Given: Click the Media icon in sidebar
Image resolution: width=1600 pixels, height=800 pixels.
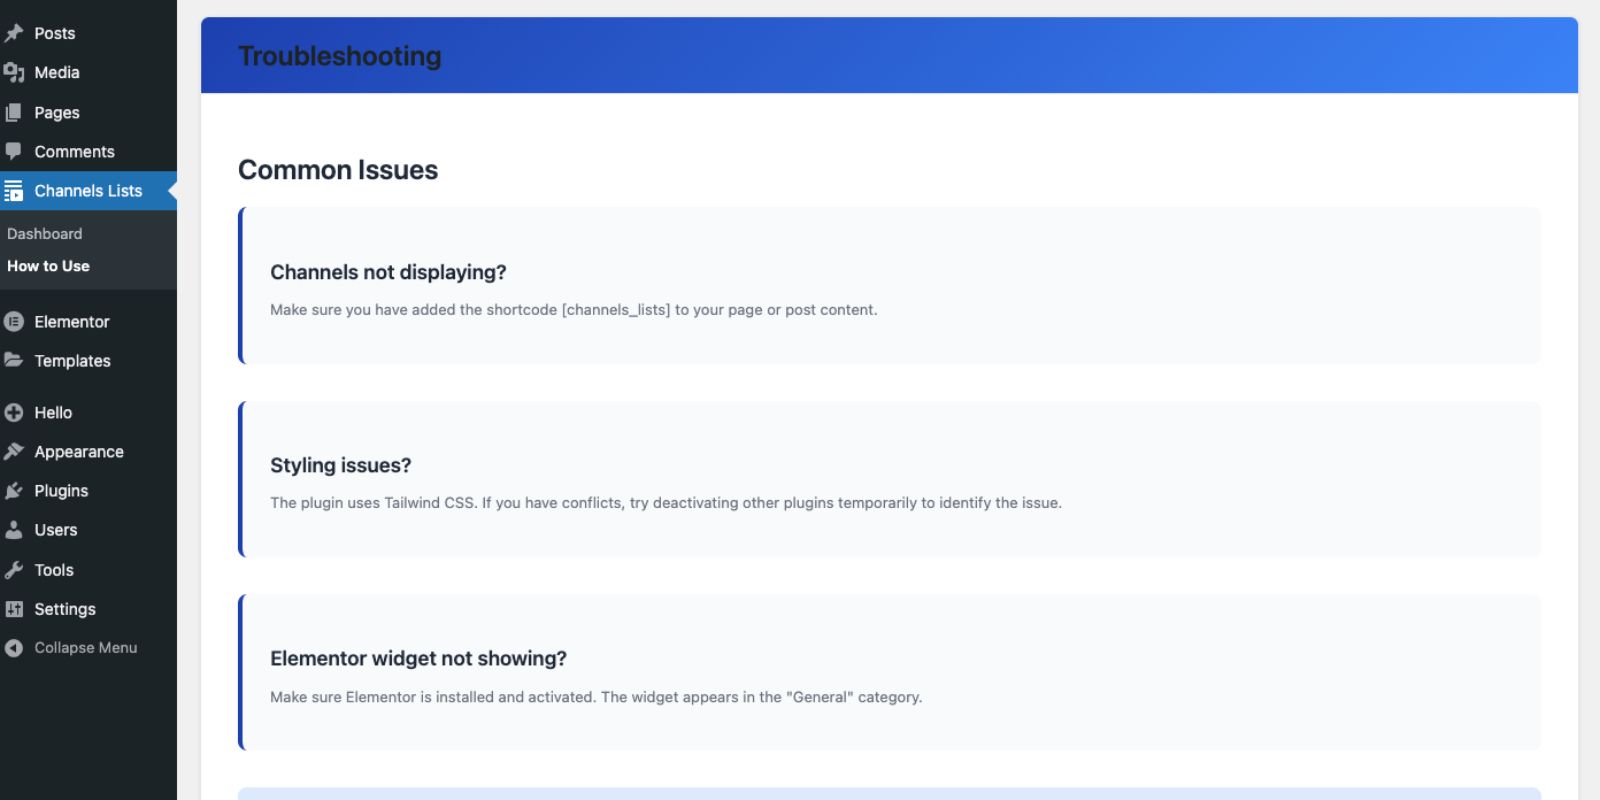Looking at the screenshot, I should tap(14, 73).
